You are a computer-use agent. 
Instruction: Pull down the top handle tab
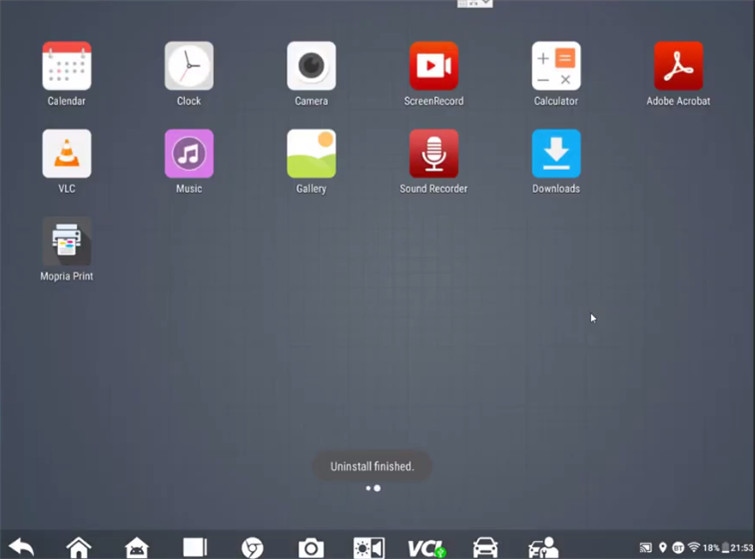coord(475,4)
